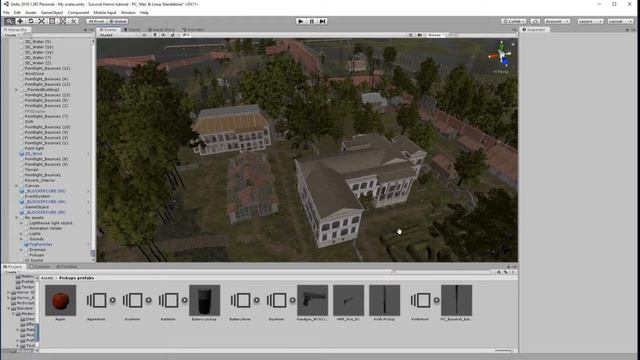Select the Rotate tool

[31, 21]
